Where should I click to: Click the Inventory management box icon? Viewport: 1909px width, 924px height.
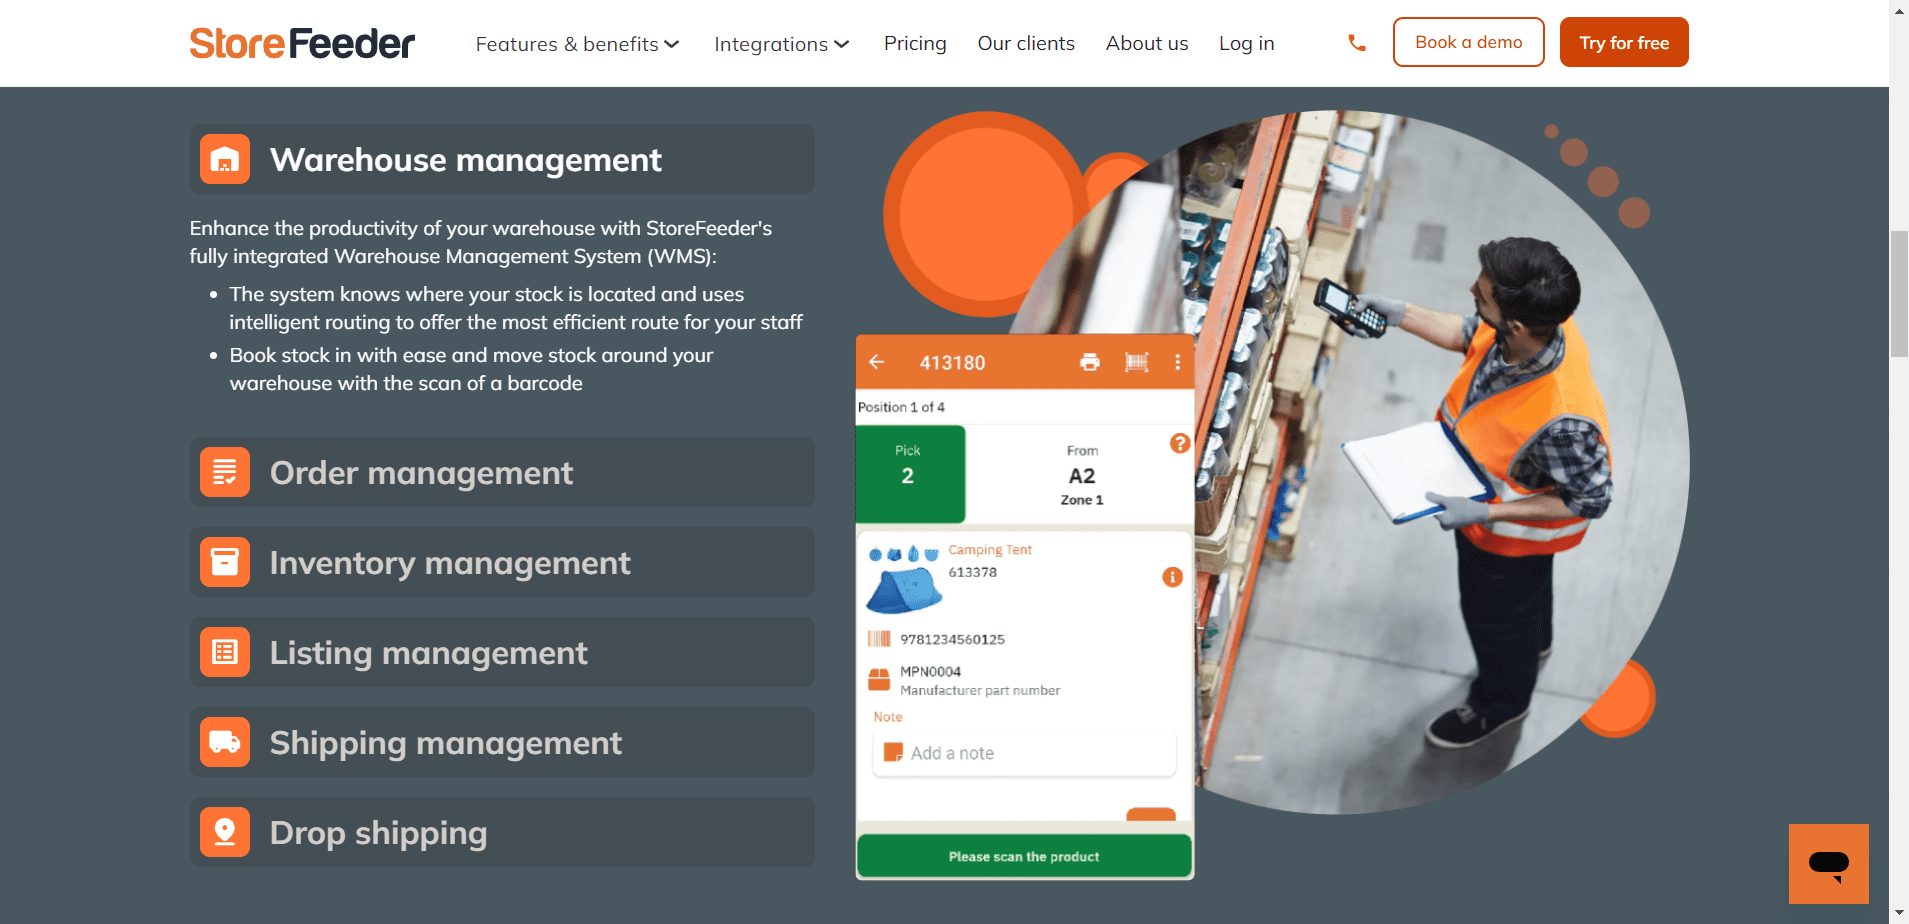point(225,562)
